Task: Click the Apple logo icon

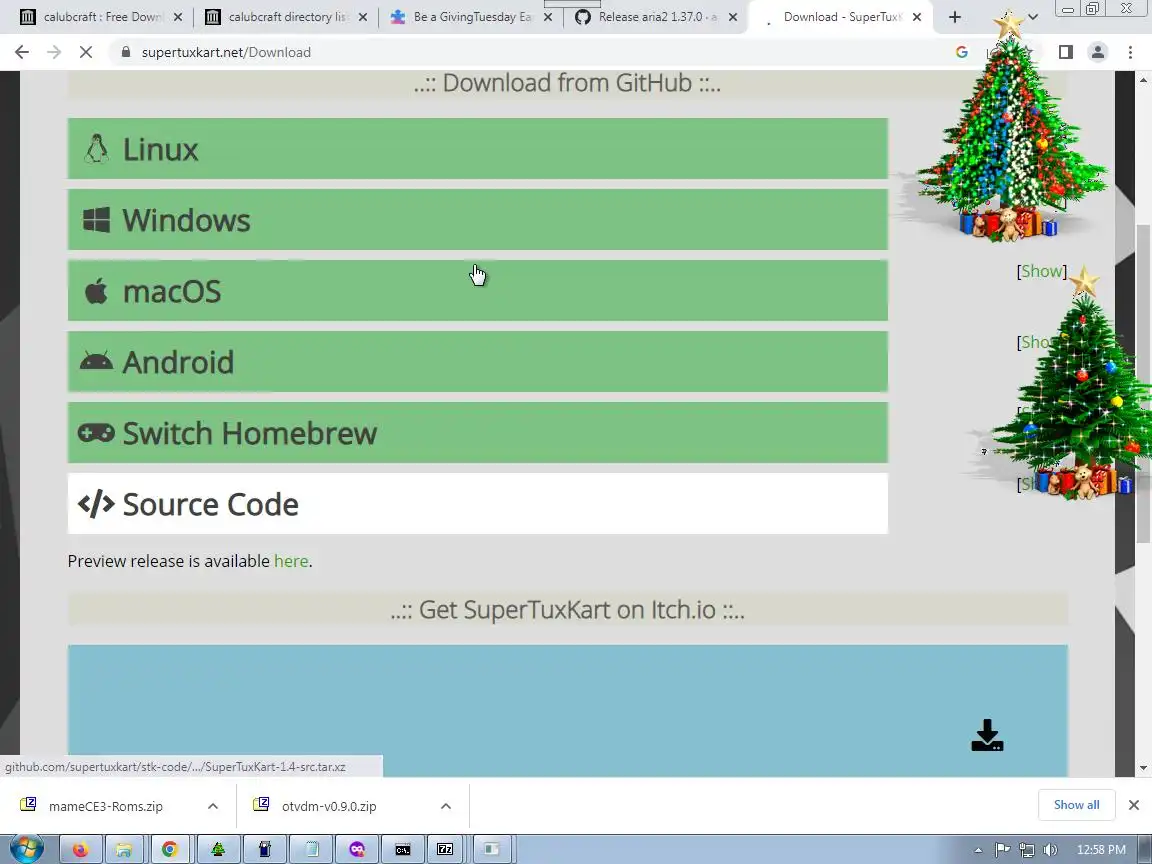Action: click(96, 291)
